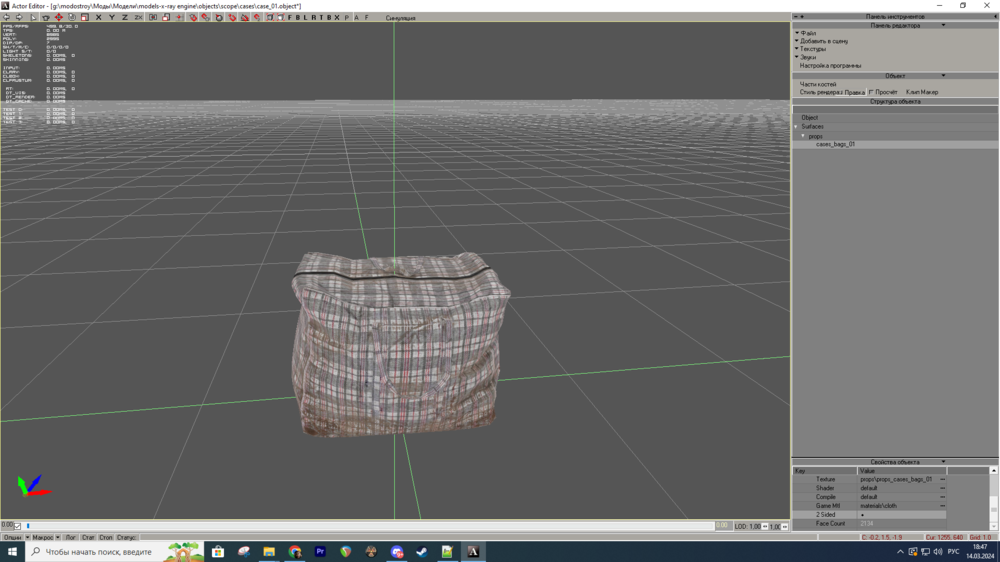Toggle the 2 Sided property checkbox
1000x562 pixels.
point(862,515)
